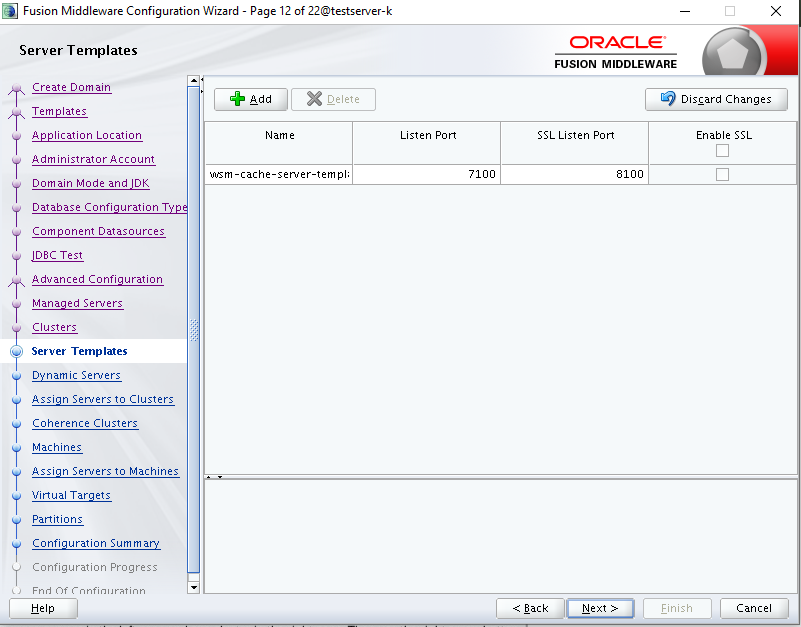The width and height of the screenshot is (801, 627).
Task: Click the Create Domain step node icon
Action: point(16,89)
